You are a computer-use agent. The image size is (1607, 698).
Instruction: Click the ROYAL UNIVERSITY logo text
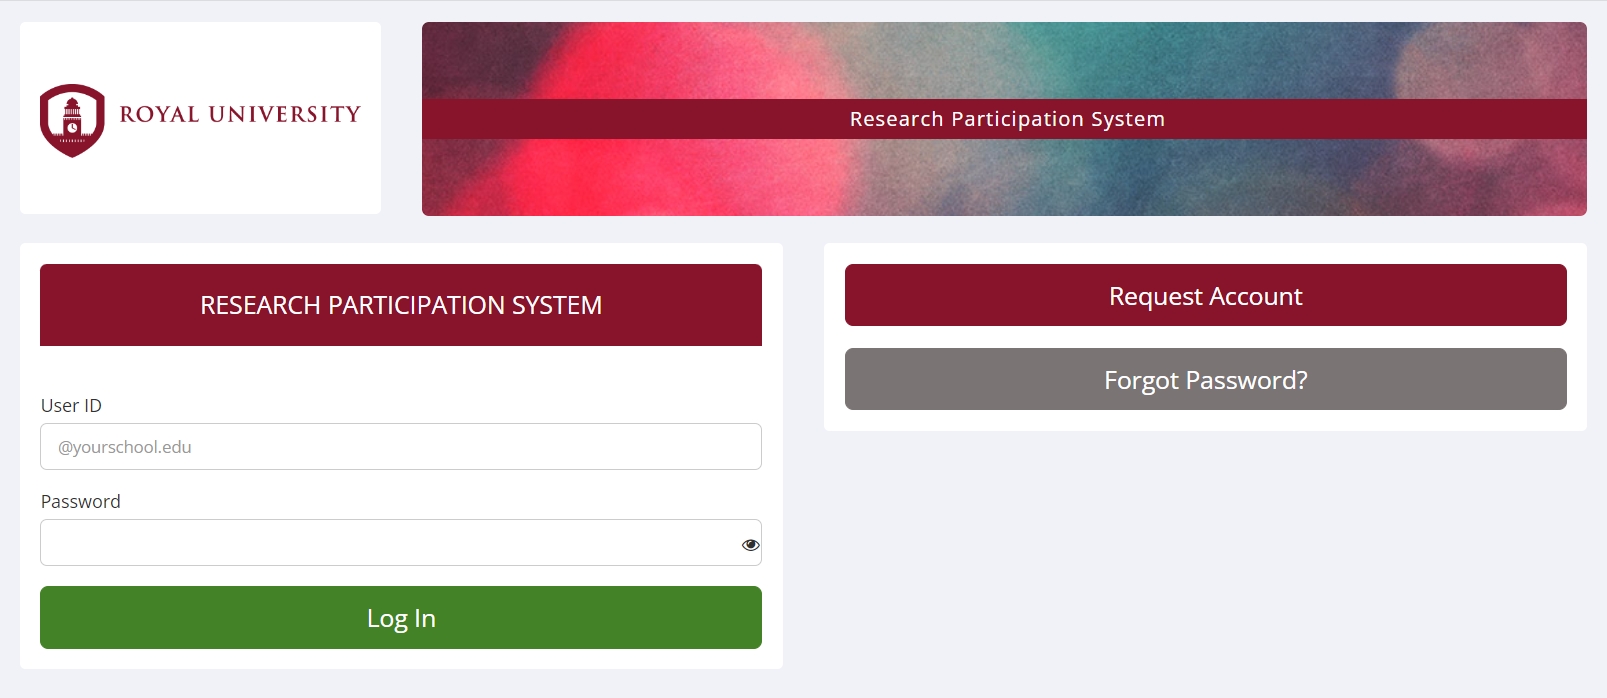tap(240, 114)
